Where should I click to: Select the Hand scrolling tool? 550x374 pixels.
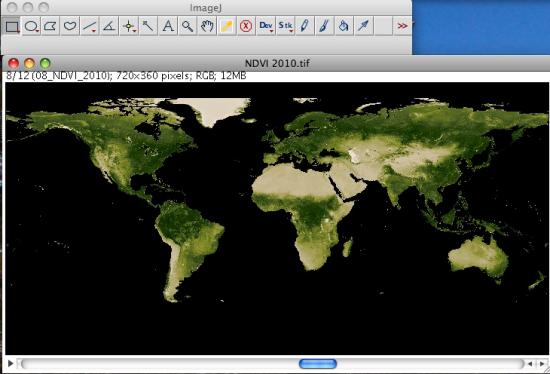click(x=207, y=26)
